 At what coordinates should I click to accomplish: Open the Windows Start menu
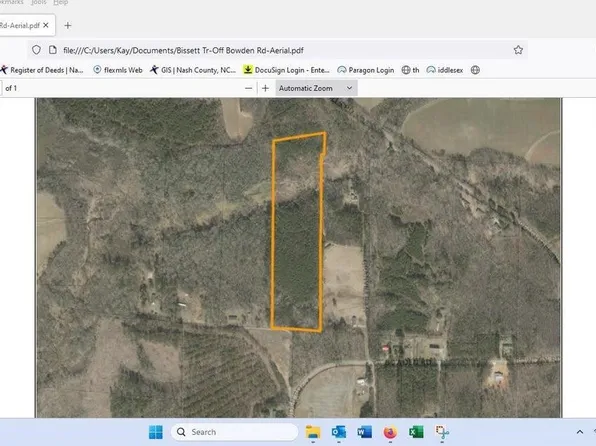click(x=156, y=432)
